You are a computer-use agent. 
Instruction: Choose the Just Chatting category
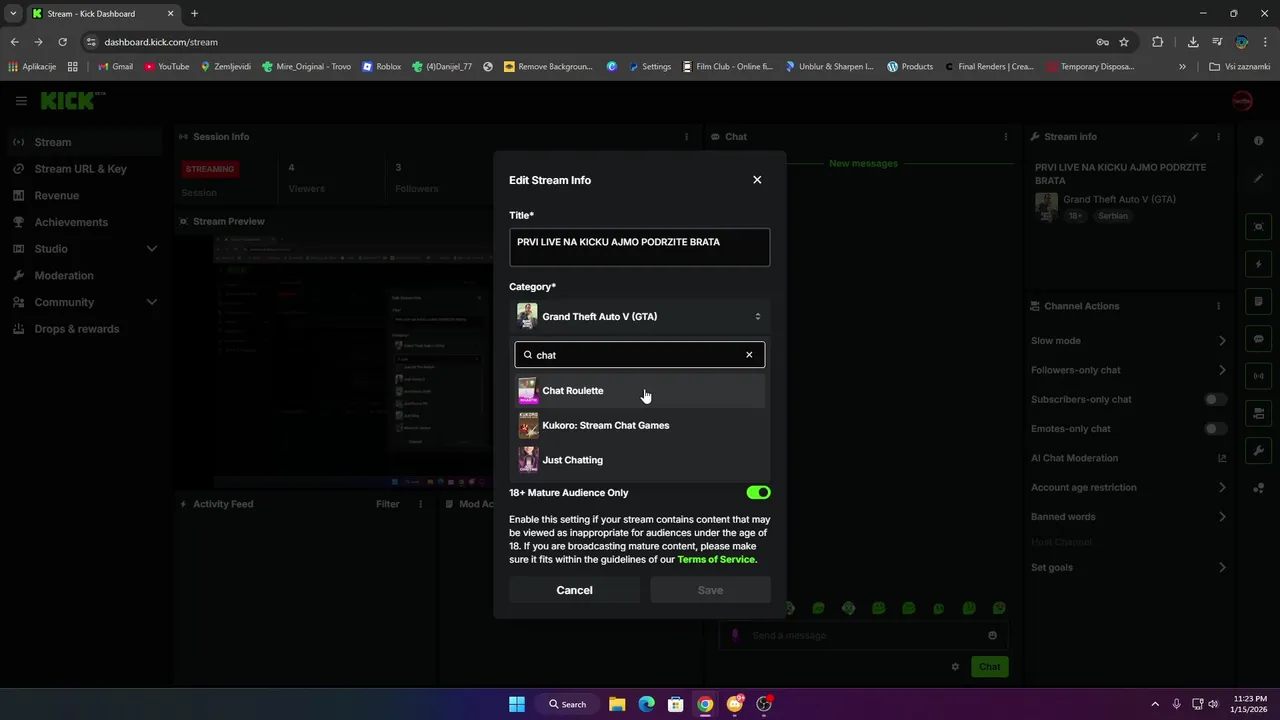(x=640, y=460)
